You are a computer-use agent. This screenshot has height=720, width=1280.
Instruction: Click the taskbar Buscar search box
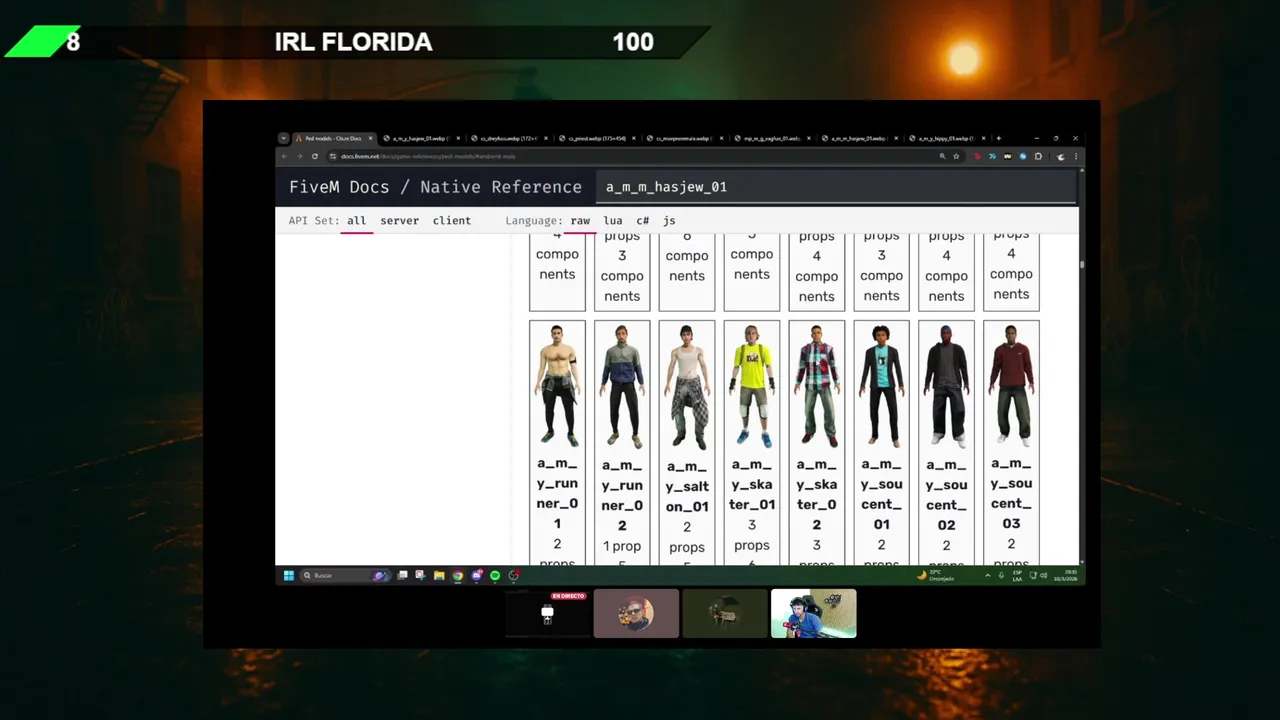tap(346, 575)
